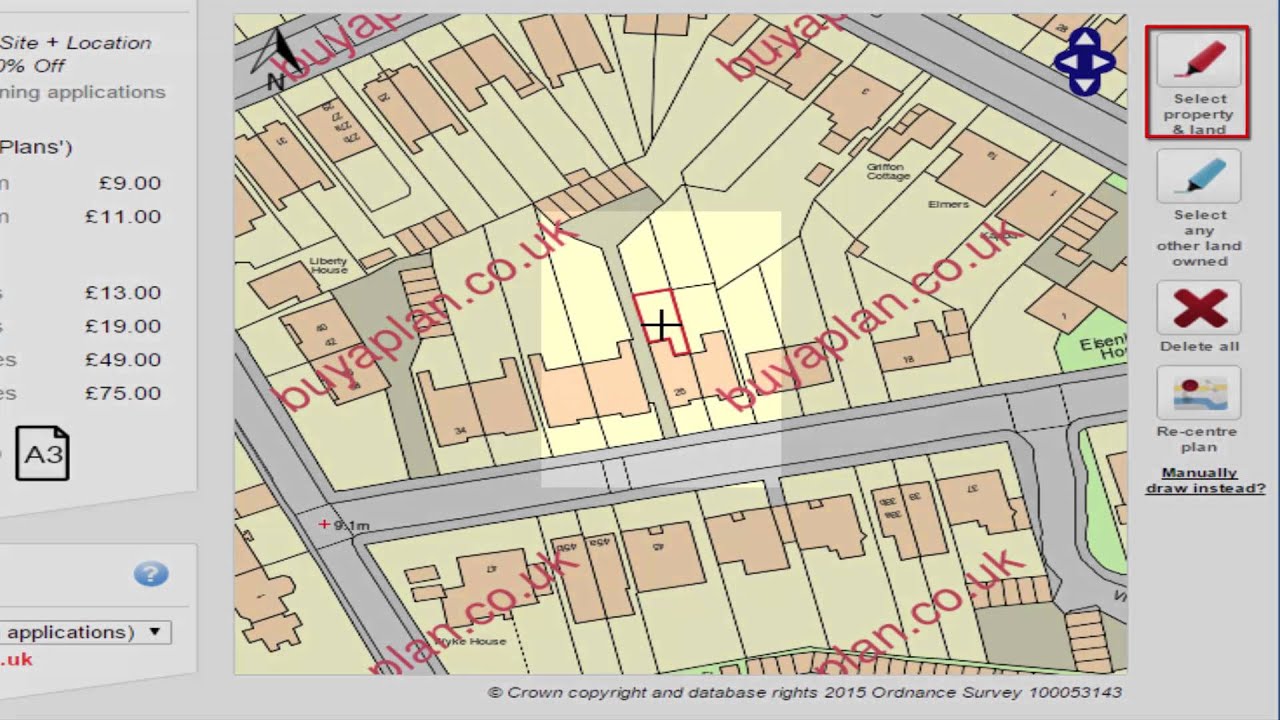Click the 'Liberty House' label on map
This screenshot has height=720, width=1280.
328,265
